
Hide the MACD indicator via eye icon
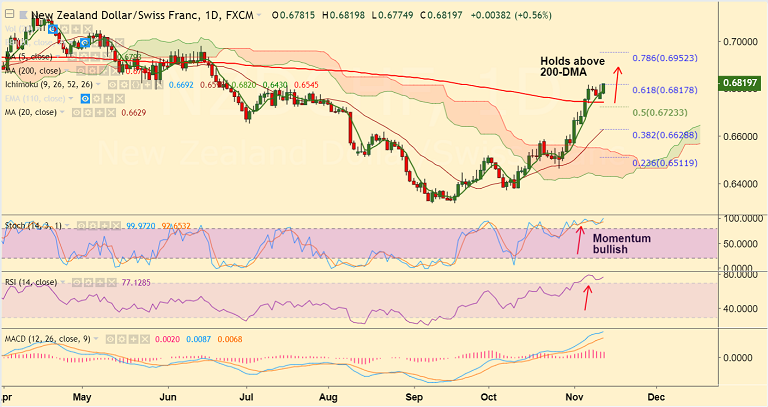point(110,339)
